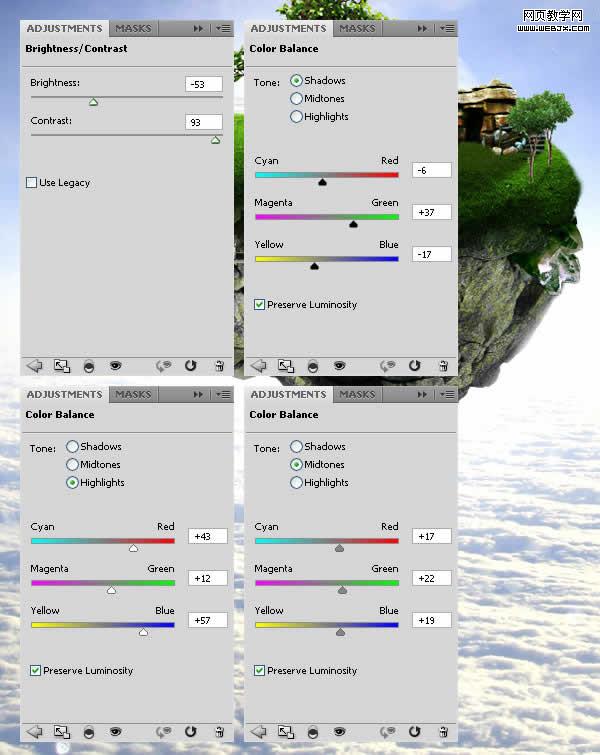This screenshot has width=600, height=755.
Task: Enable the Use Legacy checkbox
Action: (x=31, y=182)
